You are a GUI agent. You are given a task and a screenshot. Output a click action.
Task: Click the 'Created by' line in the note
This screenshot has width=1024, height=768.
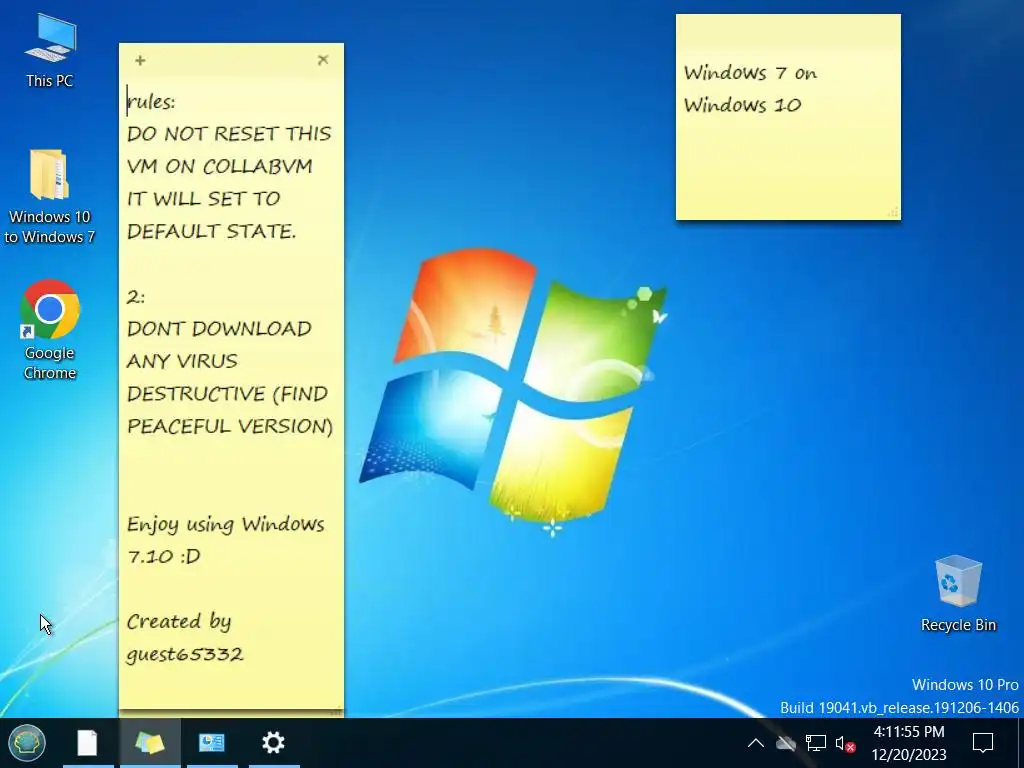[x=179, y=622]
